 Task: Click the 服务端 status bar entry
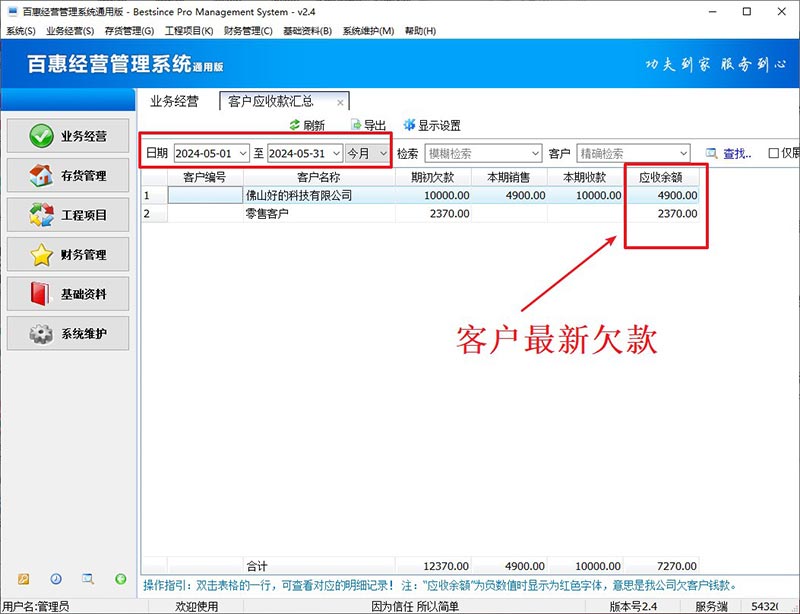click(711, 606)
